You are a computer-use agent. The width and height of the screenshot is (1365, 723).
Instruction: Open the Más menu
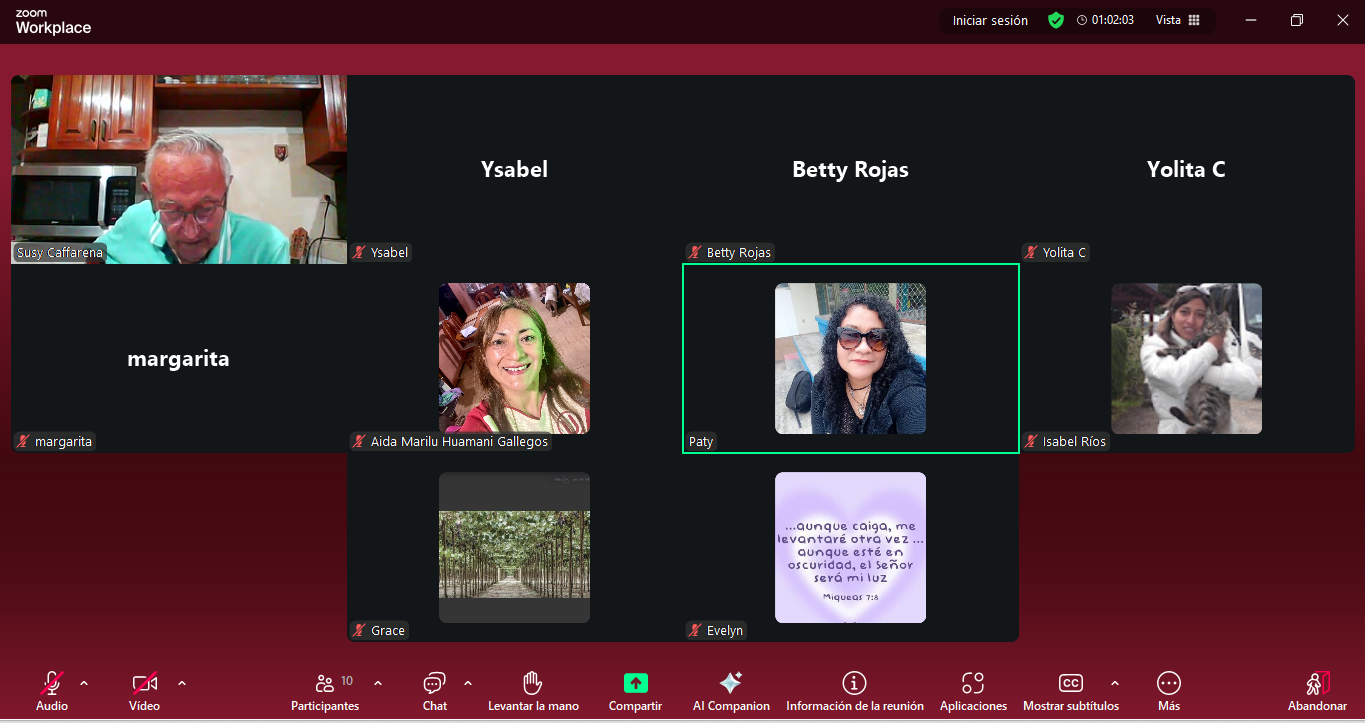coord(1169,691)
